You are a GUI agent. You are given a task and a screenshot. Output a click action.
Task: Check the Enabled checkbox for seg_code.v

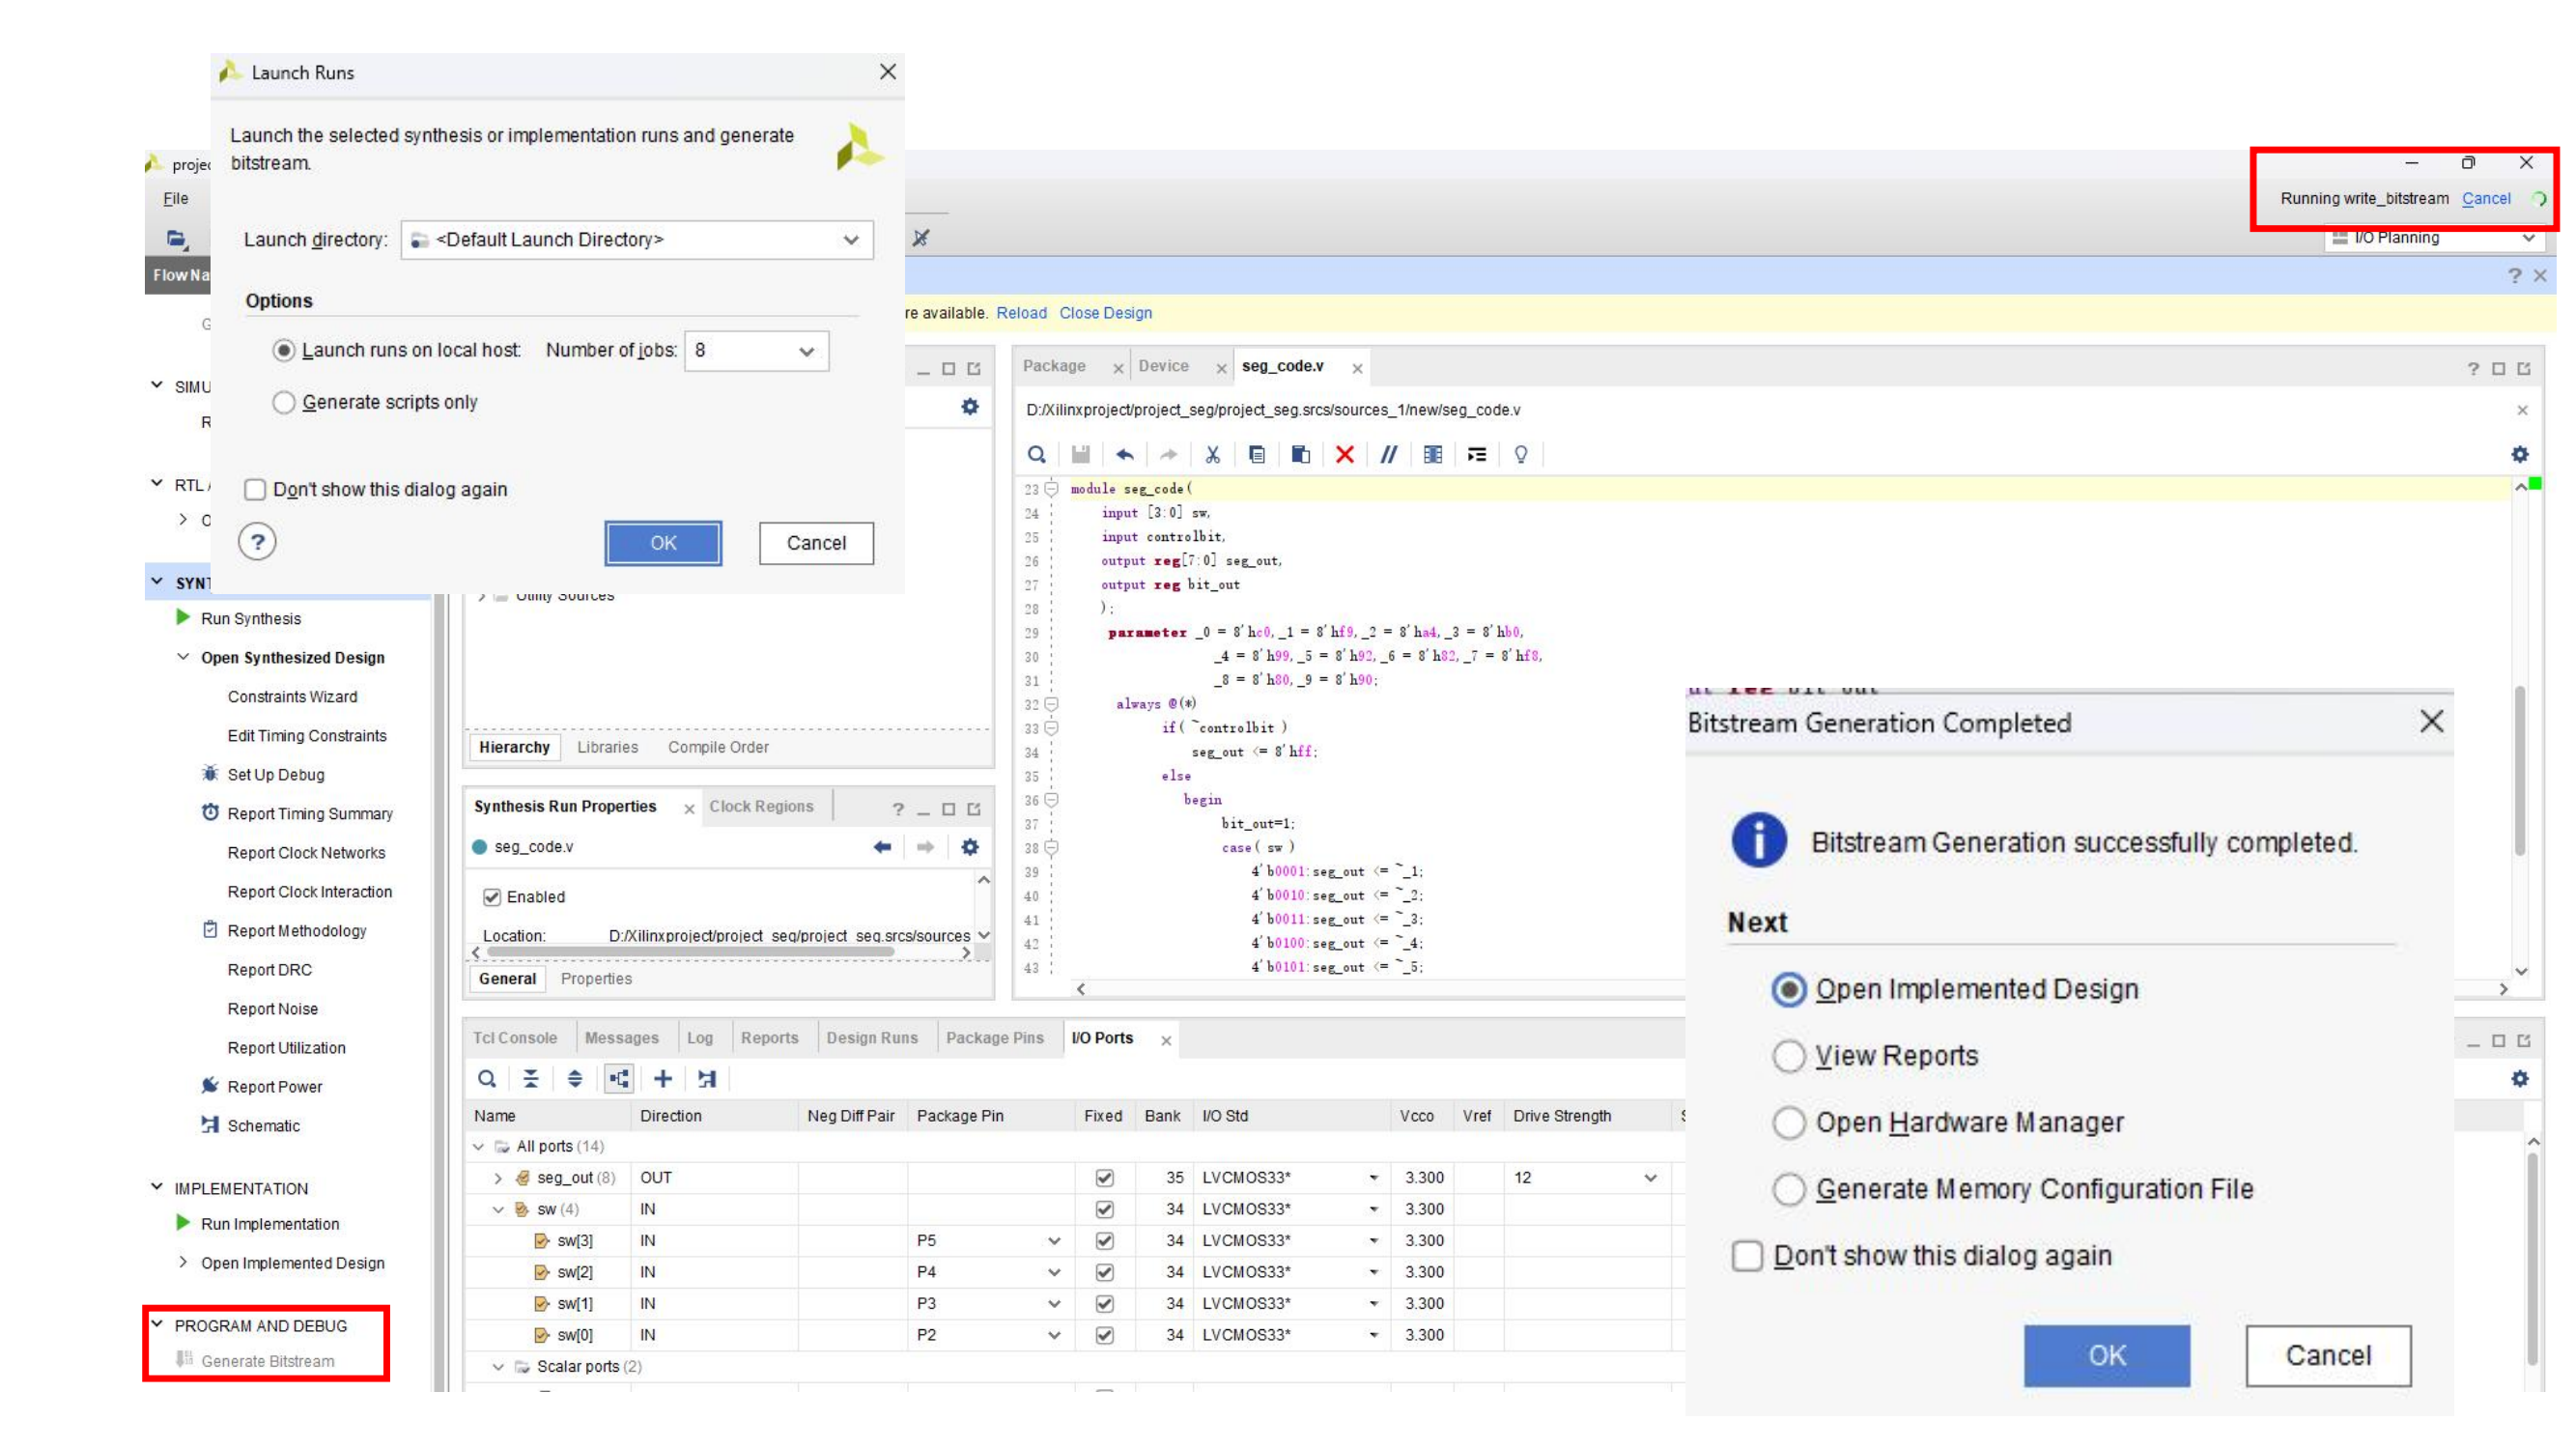491,897
